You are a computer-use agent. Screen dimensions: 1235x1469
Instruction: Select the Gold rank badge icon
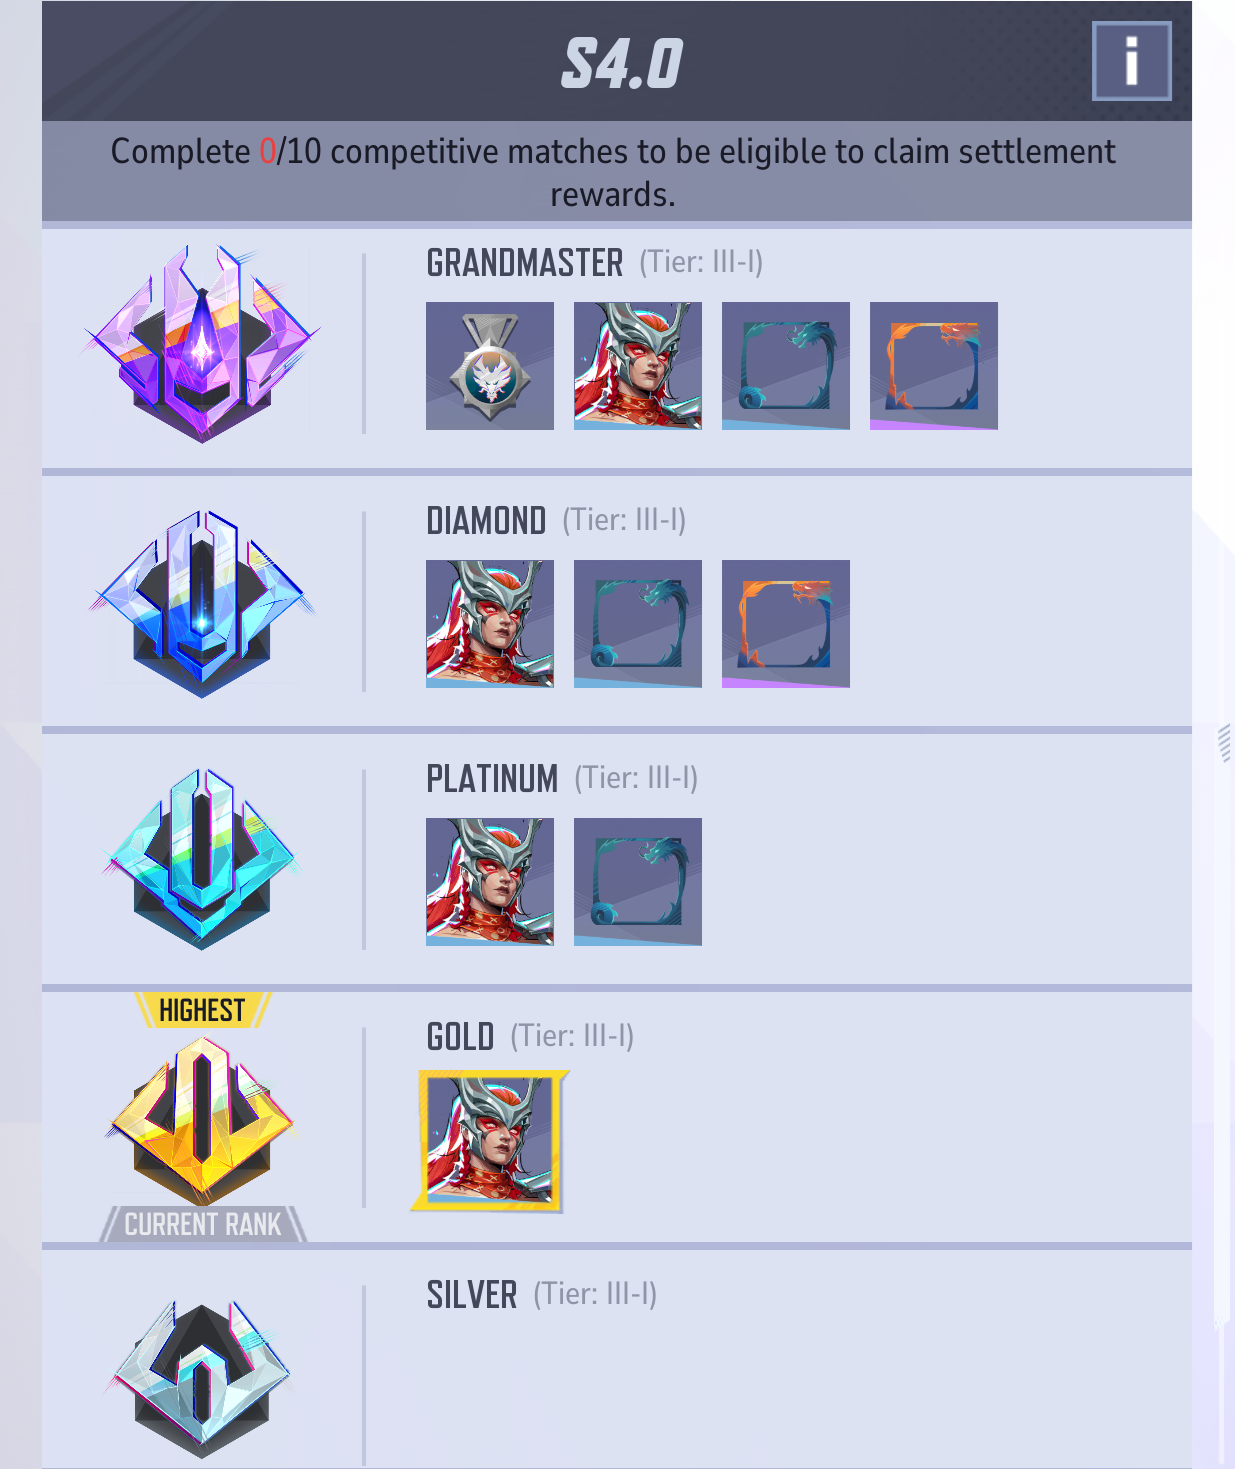point(202,1118)
